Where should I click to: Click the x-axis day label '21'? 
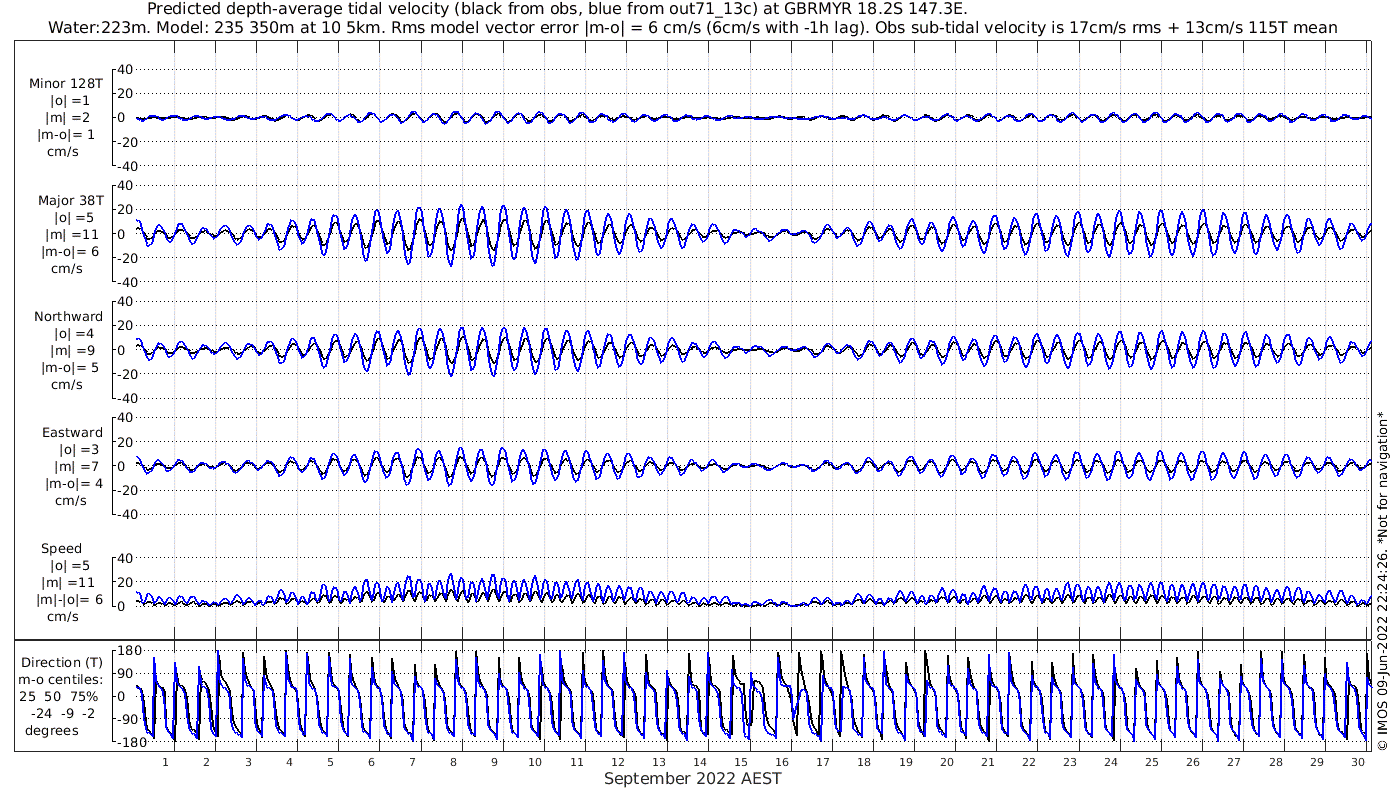coord(987,762)
